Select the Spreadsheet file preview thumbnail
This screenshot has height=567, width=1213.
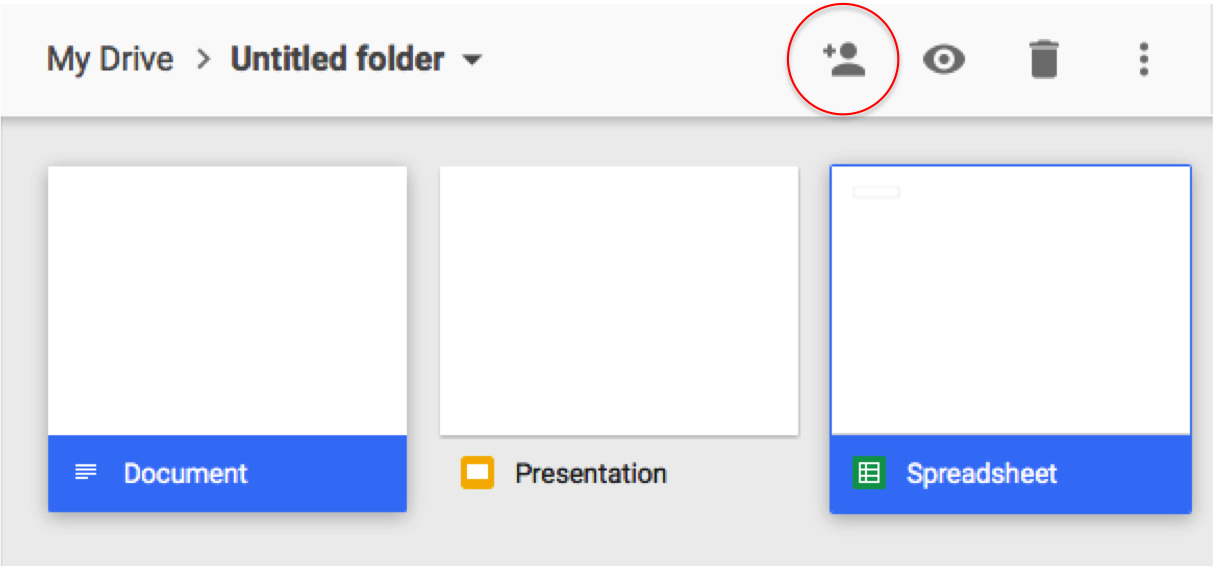coord(1010,300)
